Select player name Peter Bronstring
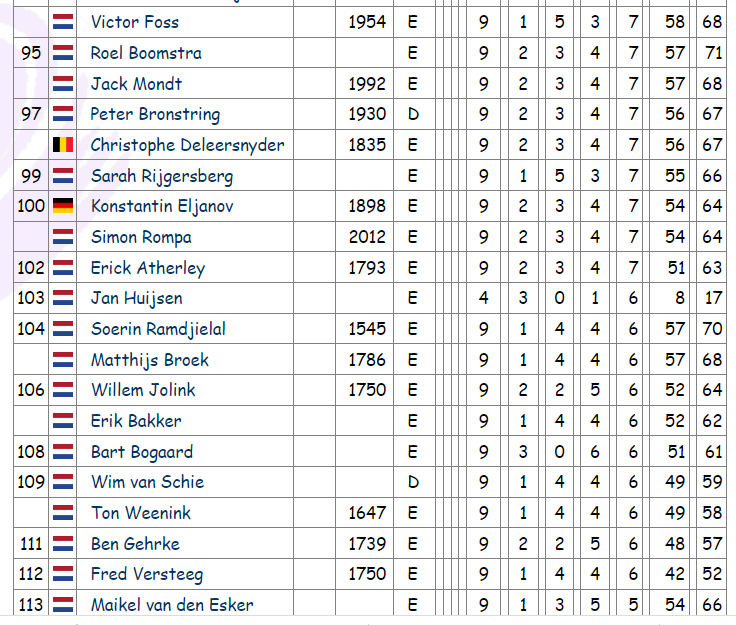The image size is (736, 625). [155, 114]
